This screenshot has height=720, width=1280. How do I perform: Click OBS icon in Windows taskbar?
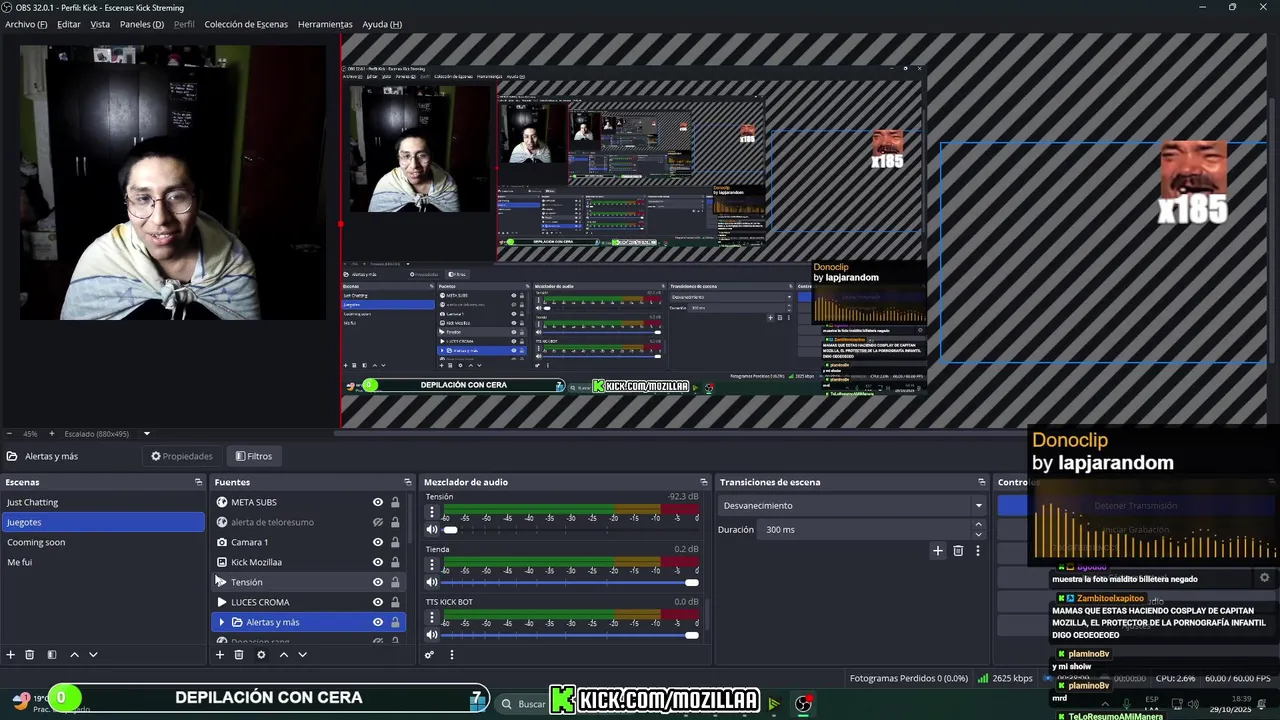click(803, 703)
